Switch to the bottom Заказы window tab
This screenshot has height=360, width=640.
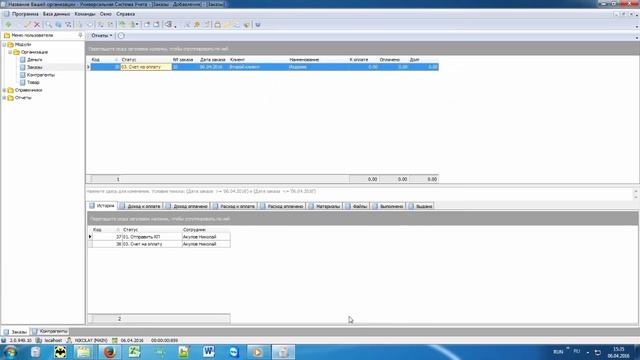click(15, 332)
